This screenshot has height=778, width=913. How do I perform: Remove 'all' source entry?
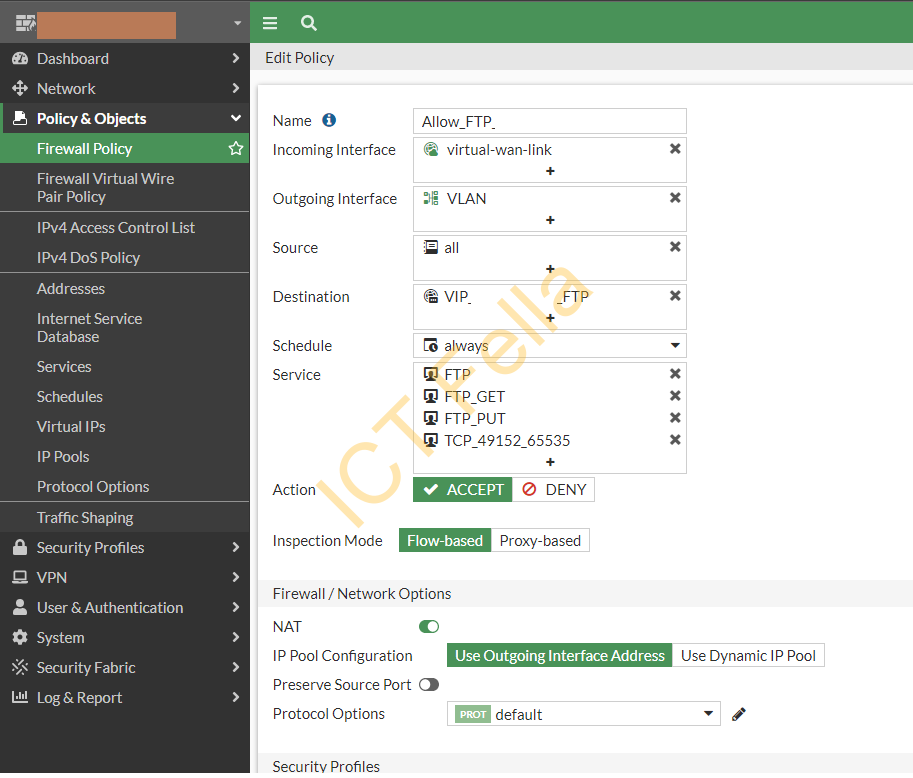tap(675, 246)
